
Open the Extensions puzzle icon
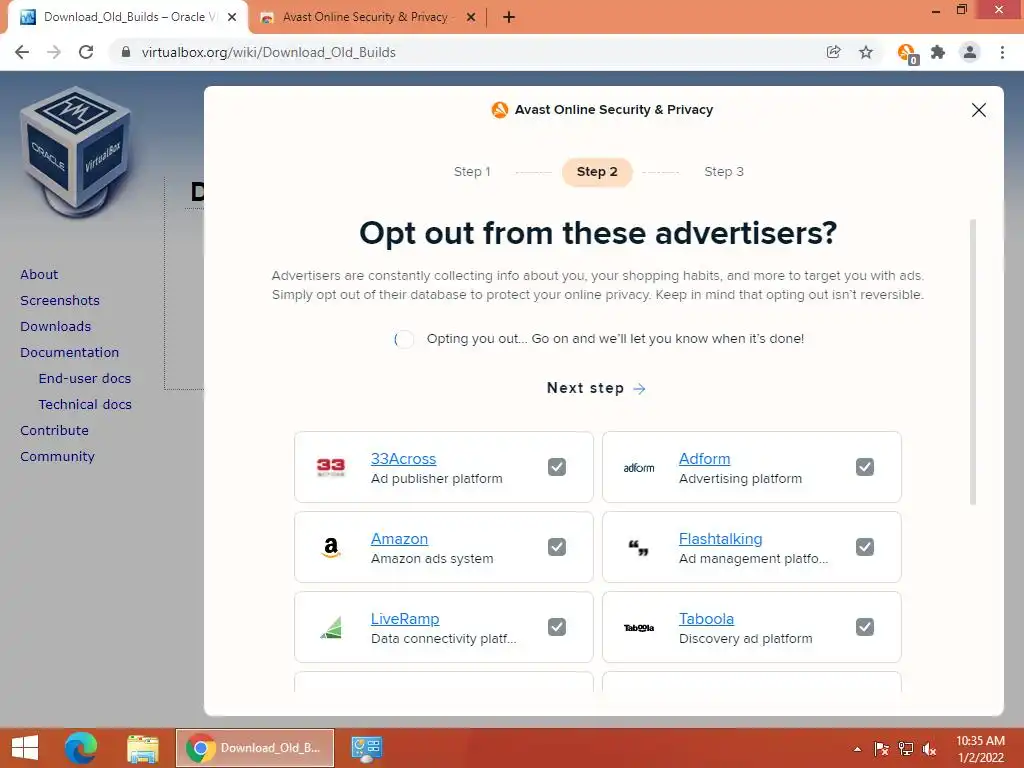[938, 52]
